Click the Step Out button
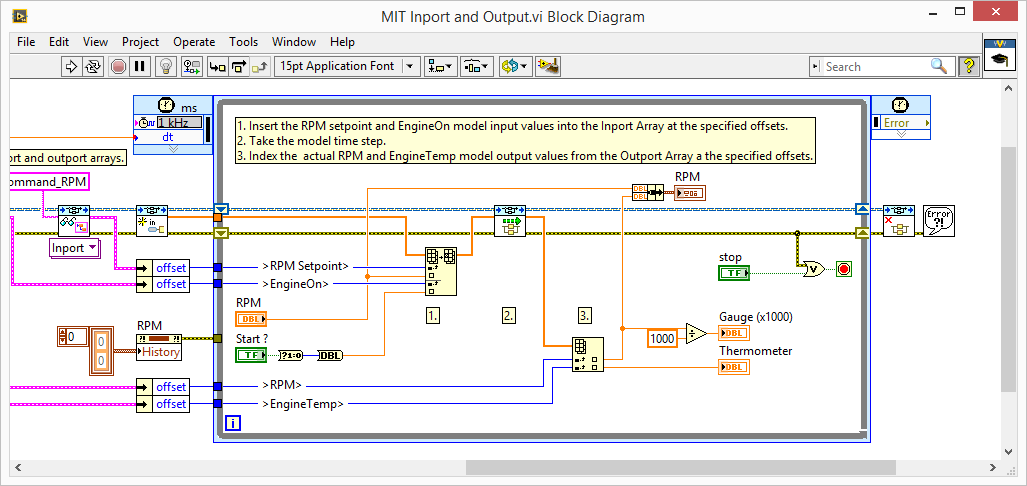Screen dimensions: 1027x486 pyautogui.click(x=260, y=66)
